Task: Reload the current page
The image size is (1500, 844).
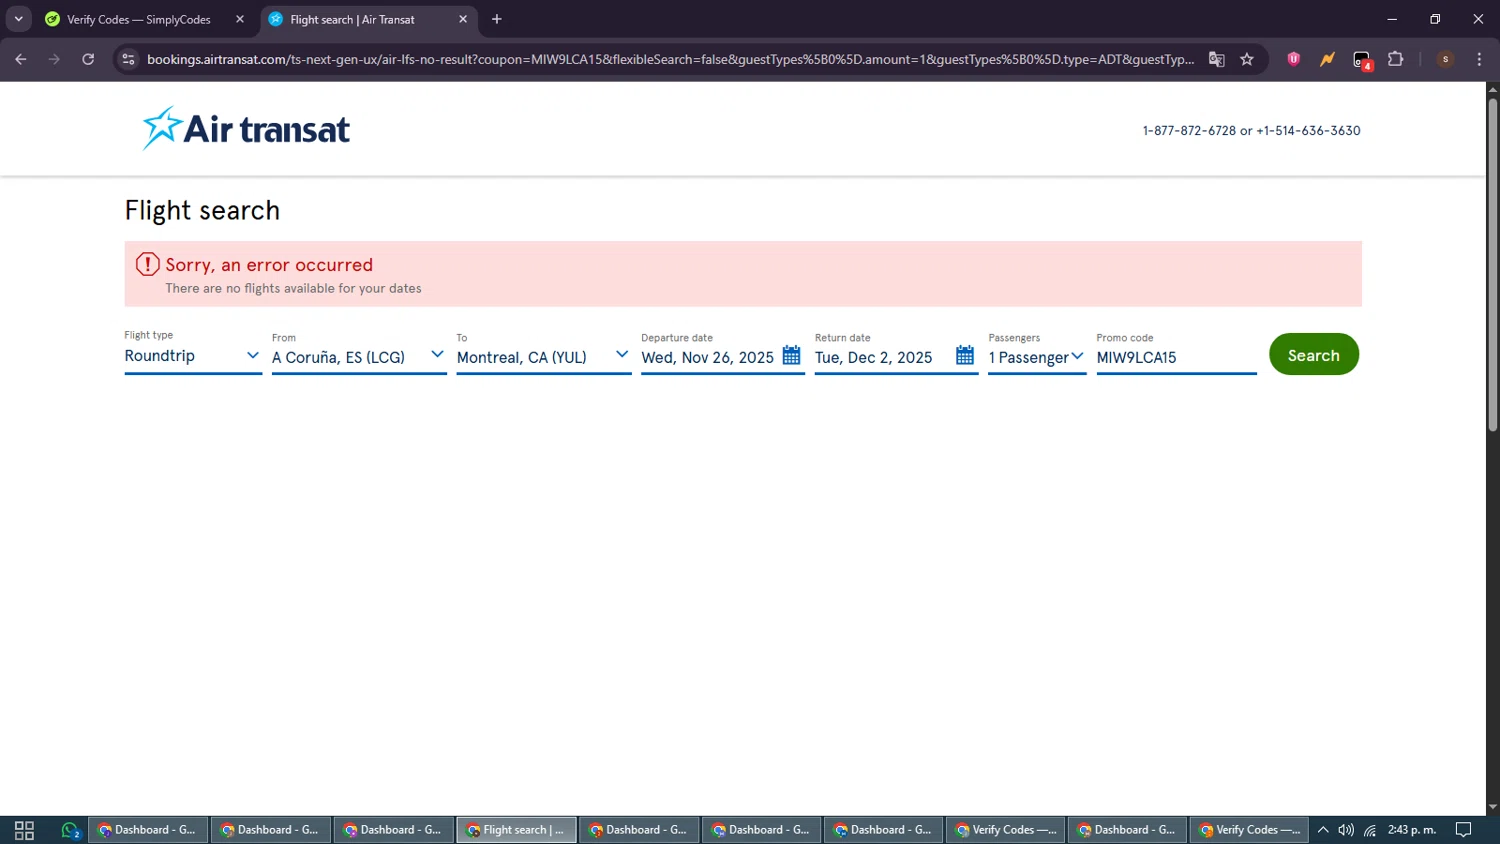Action: tap(88, 59)
